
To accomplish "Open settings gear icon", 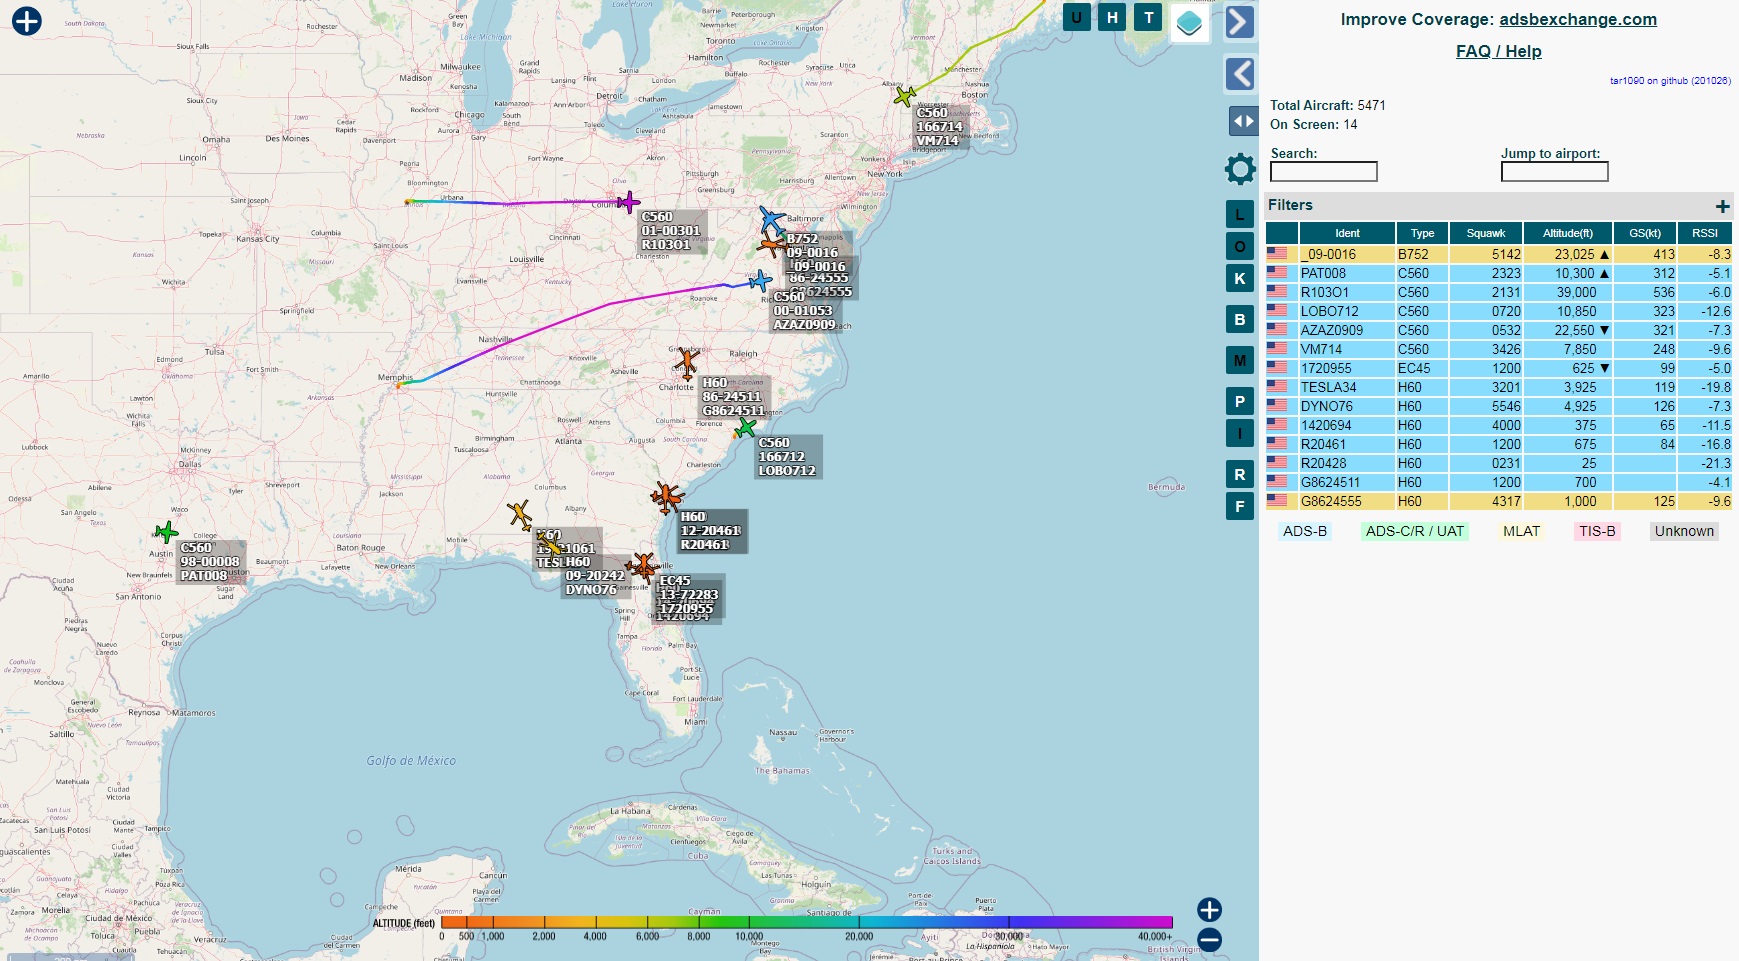I will (1240, 169).
